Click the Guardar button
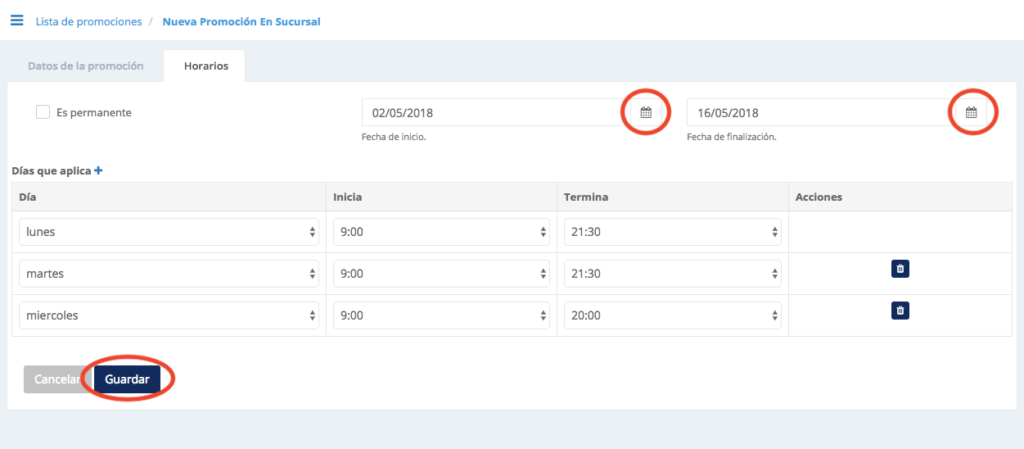1024x449 pixels. click(x=127, y=379)
